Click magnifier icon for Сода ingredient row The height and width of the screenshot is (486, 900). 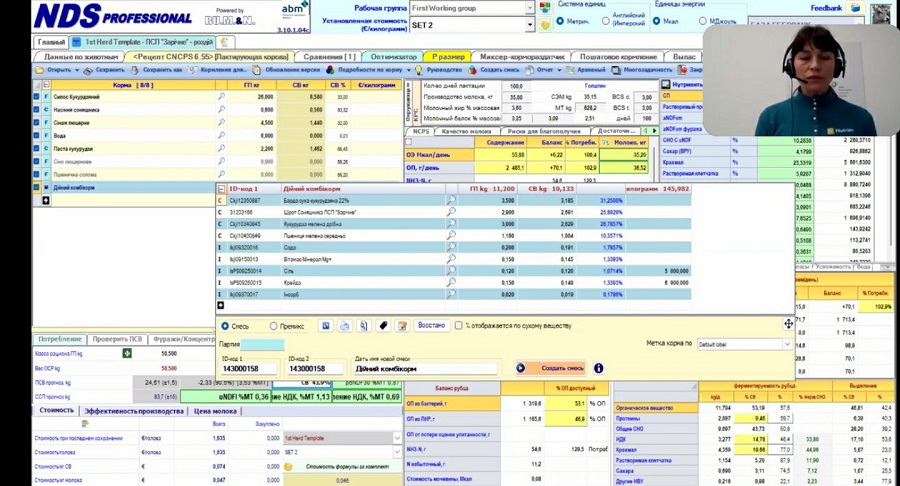tap(451, 247)
